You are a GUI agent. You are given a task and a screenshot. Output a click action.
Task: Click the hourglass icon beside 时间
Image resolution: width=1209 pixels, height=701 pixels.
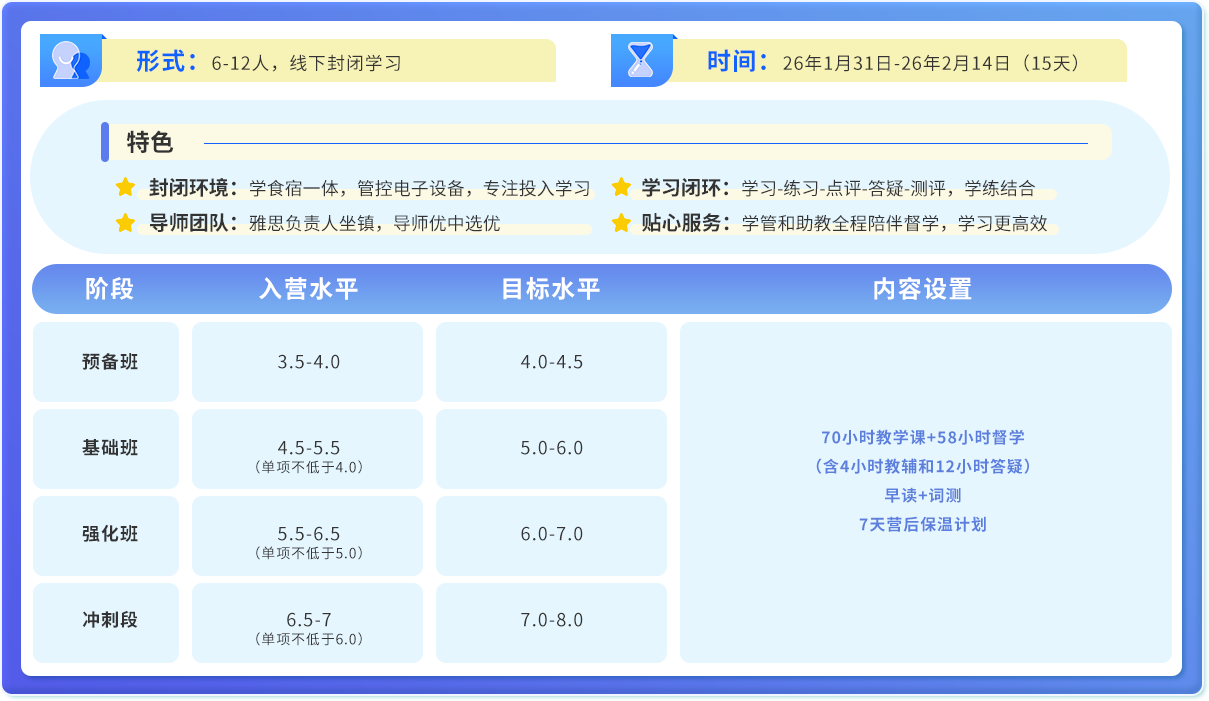pos(640,61)
